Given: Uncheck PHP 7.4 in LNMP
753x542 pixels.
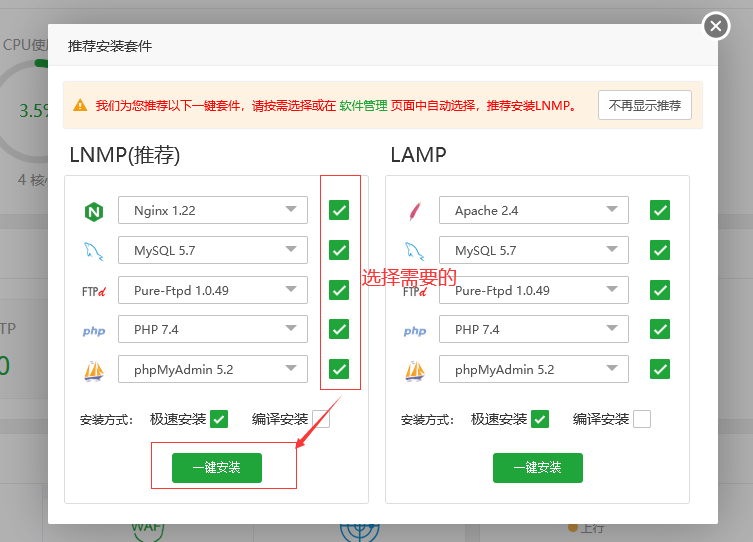Looking at the screenshot, I should [x=339, y=329].
